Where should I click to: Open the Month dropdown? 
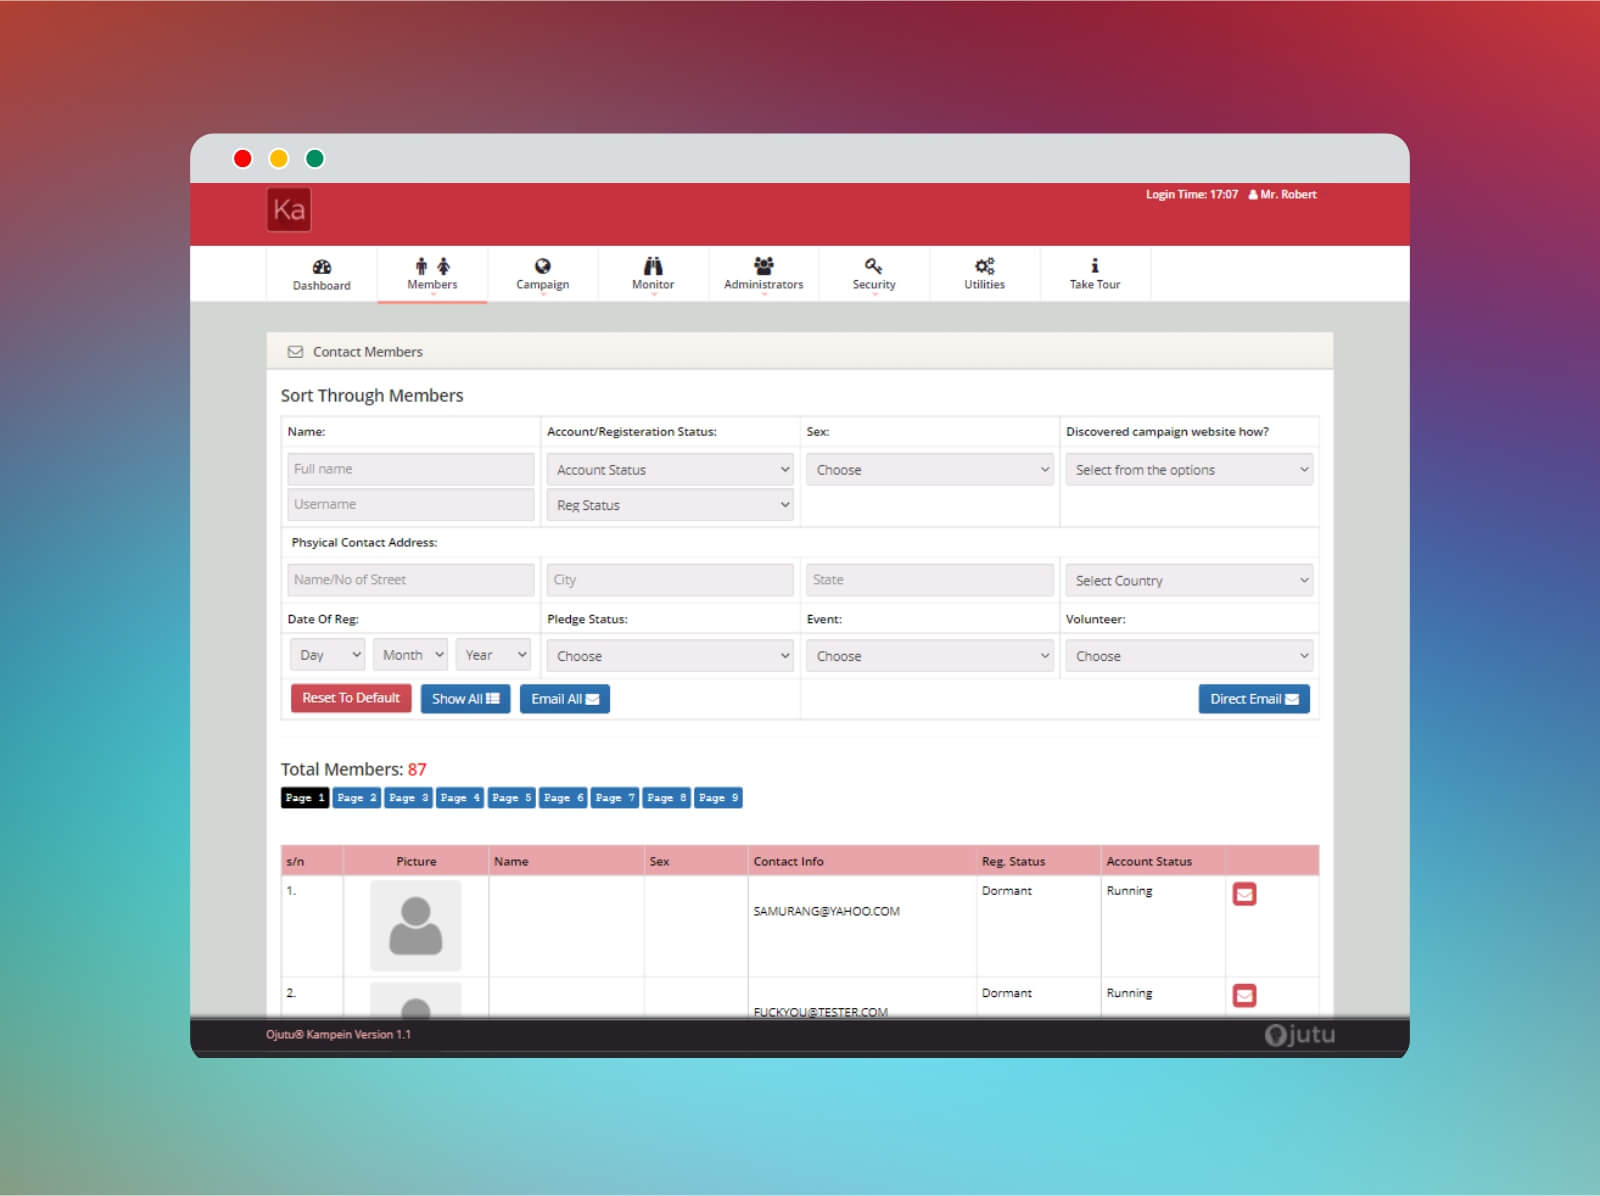click(x=410, y=655)
